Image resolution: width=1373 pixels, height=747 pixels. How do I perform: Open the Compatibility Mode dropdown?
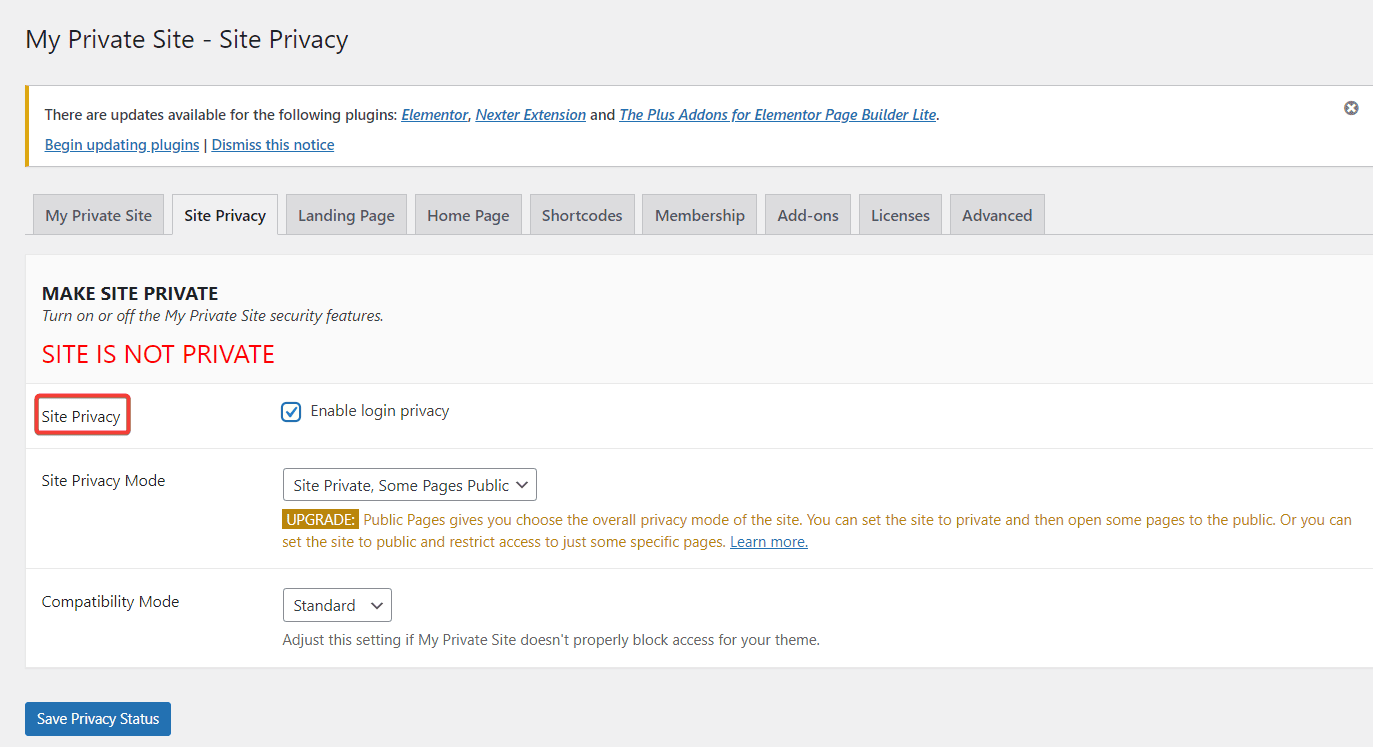click(337, 605)
